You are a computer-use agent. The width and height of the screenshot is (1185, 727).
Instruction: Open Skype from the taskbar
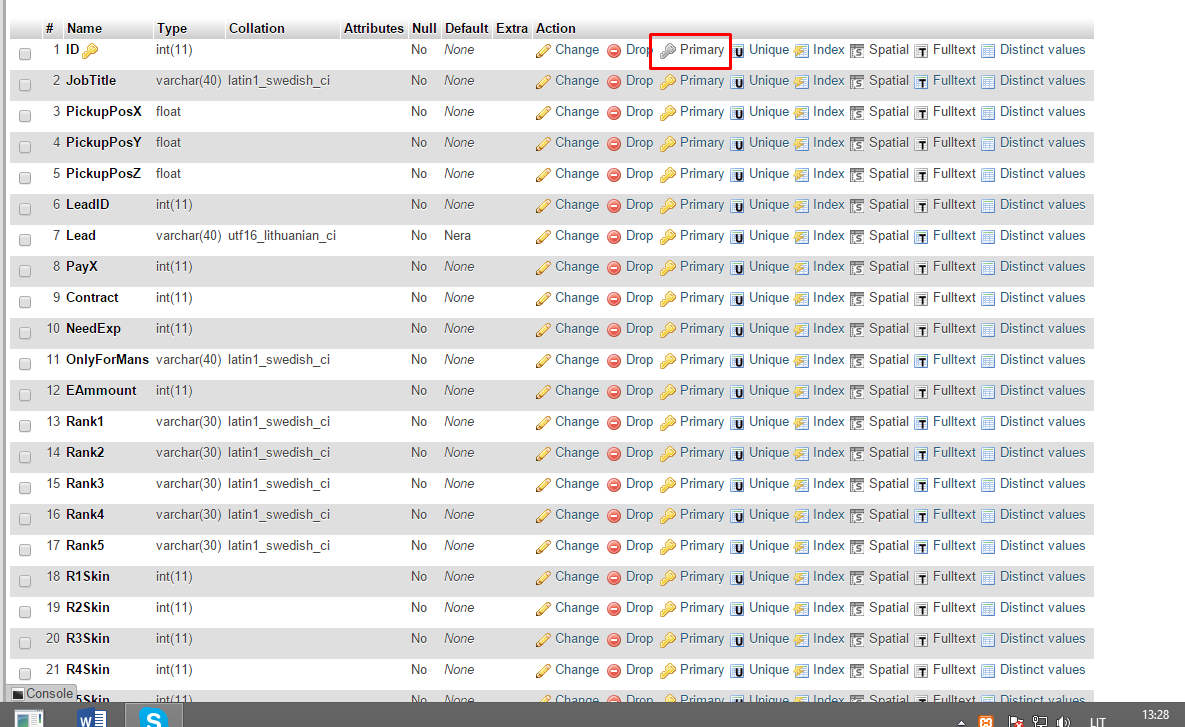(x=153, y=718)
